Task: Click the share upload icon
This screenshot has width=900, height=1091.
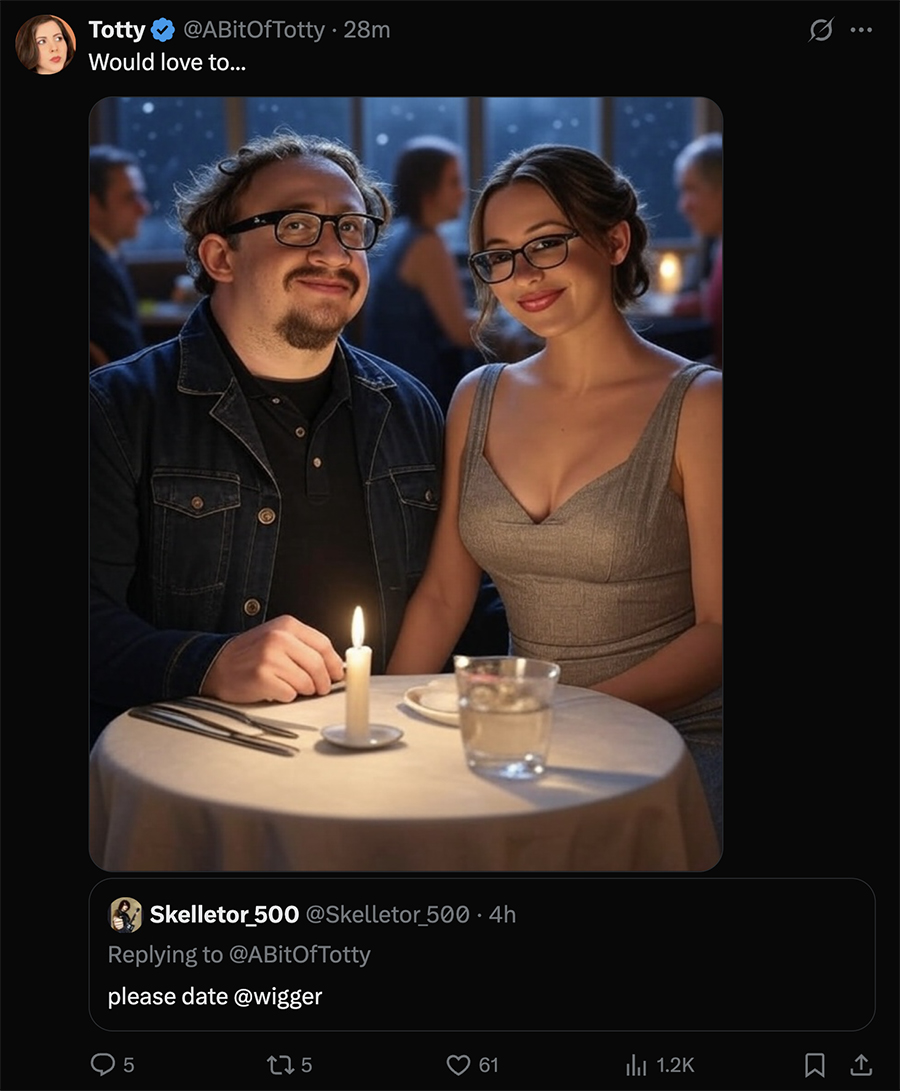Action: coord(861,1065)
